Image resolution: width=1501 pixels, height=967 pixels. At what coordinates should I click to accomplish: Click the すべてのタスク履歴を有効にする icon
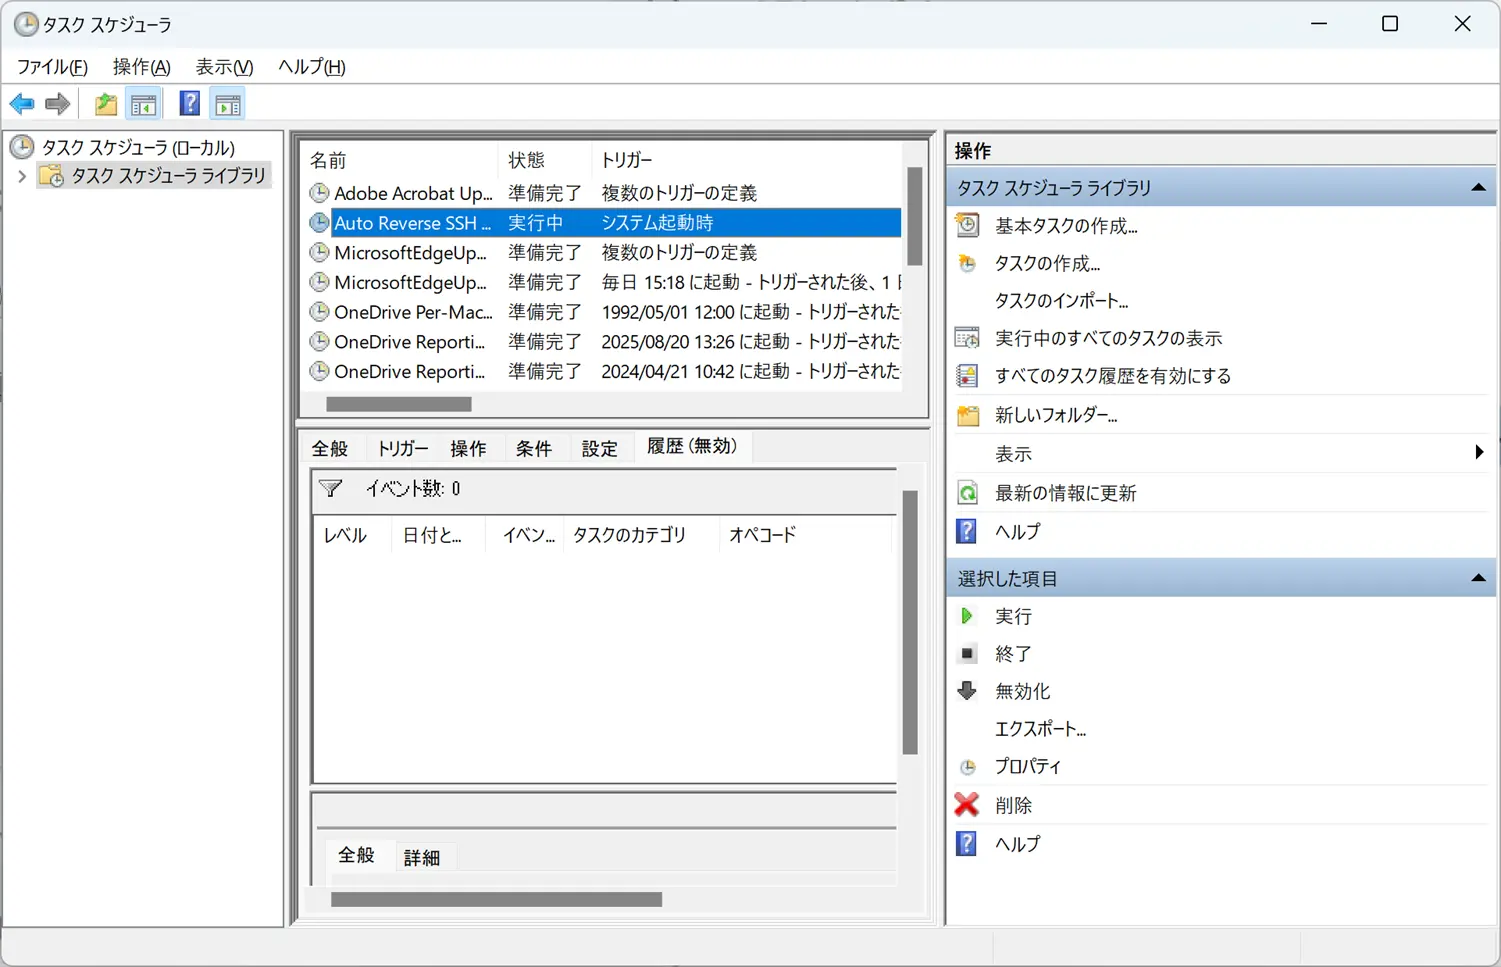[x=967, y=376]
